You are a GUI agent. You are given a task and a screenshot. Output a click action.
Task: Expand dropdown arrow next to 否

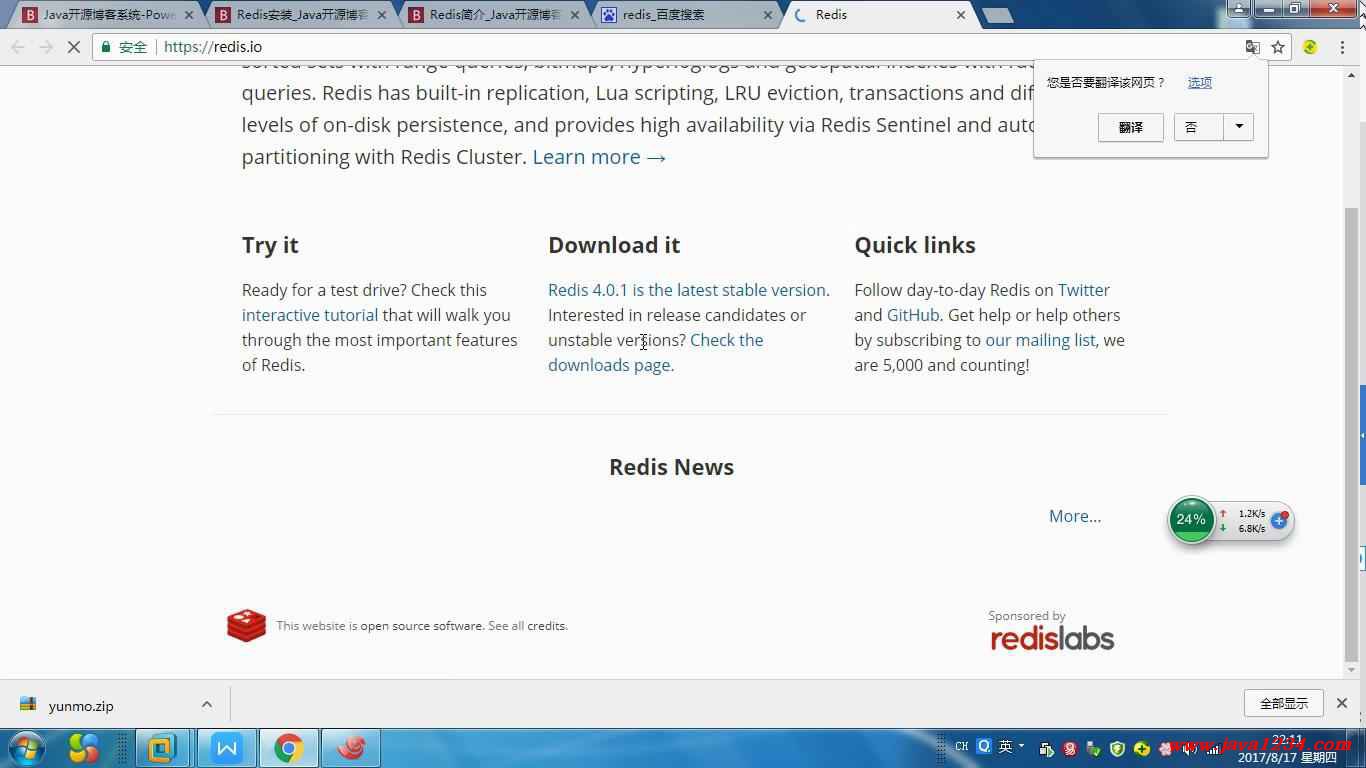tap(1239, 127)
